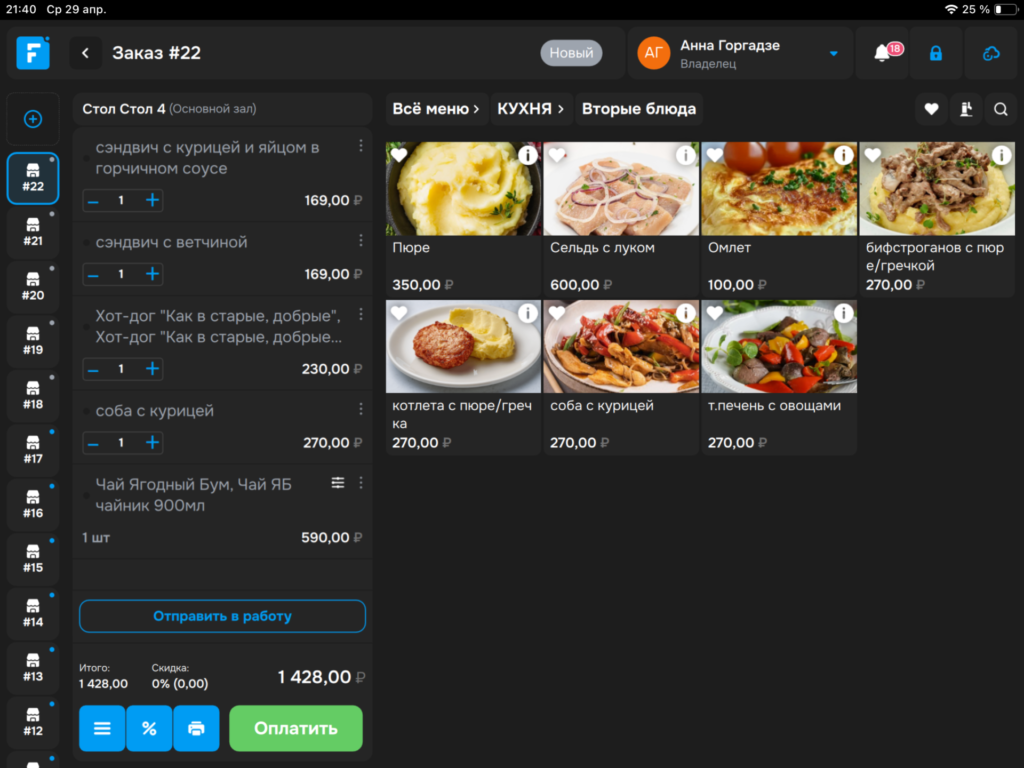Show info for т.печень с овощами

click(844, 313)
